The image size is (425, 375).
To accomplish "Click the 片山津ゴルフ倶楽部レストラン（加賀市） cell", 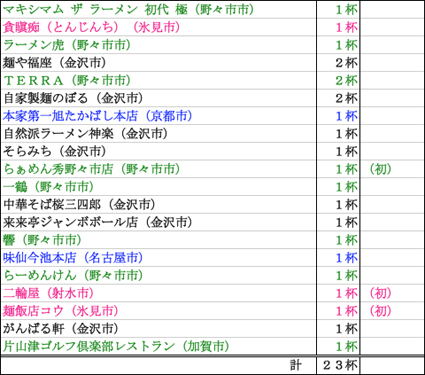I will (x=158, y=346).
